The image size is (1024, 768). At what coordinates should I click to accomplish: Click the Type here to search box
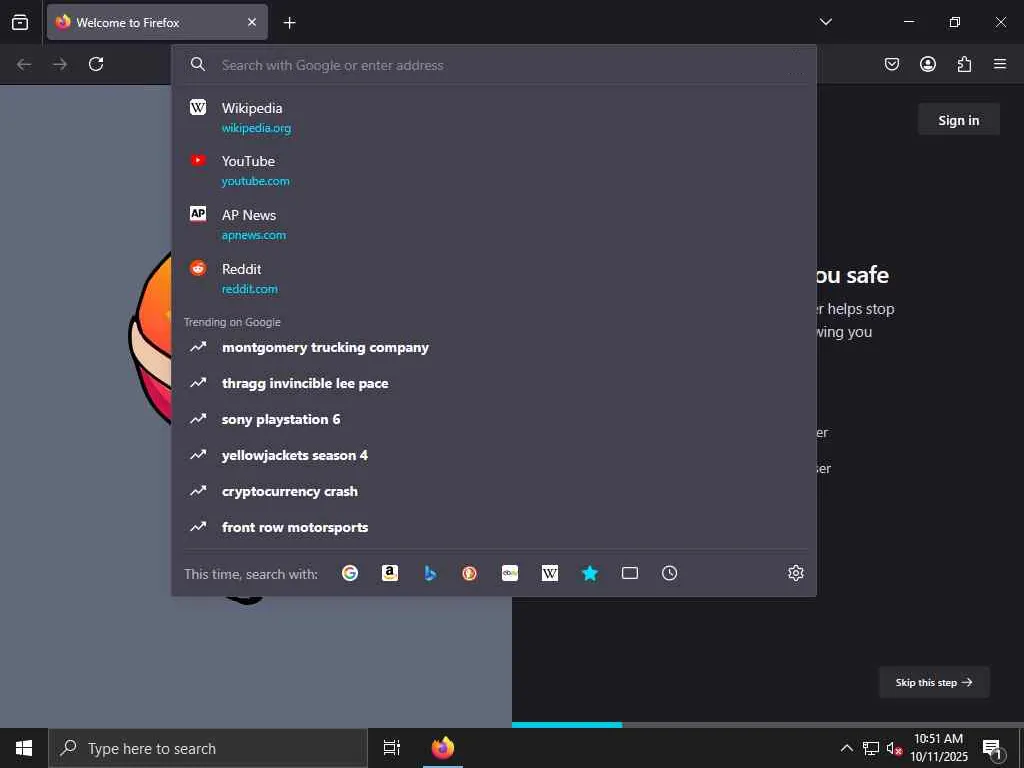(x=208, y=748)
